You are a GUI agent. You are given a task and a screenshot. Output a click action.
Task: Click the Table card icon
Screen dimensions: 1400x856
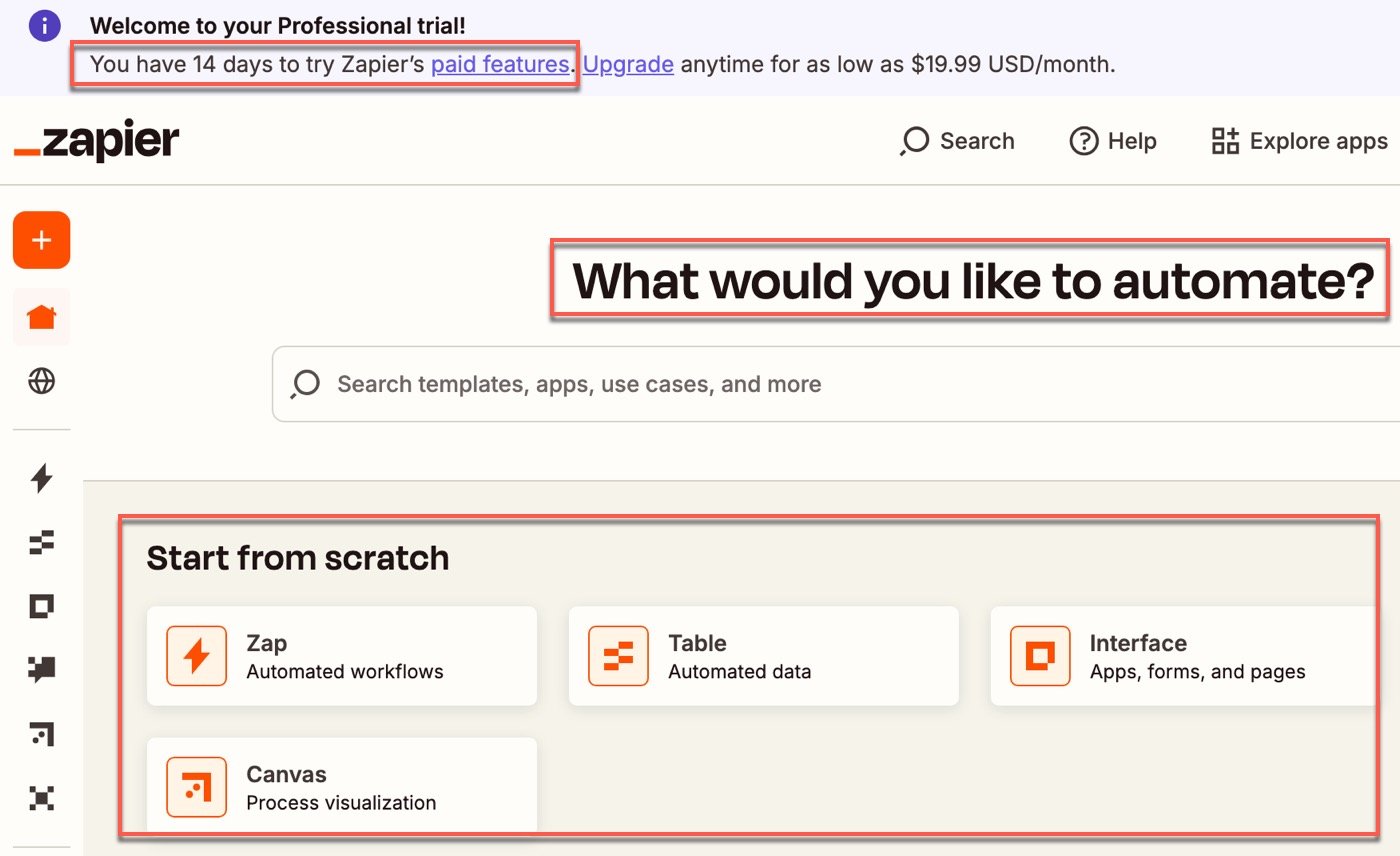619,656
